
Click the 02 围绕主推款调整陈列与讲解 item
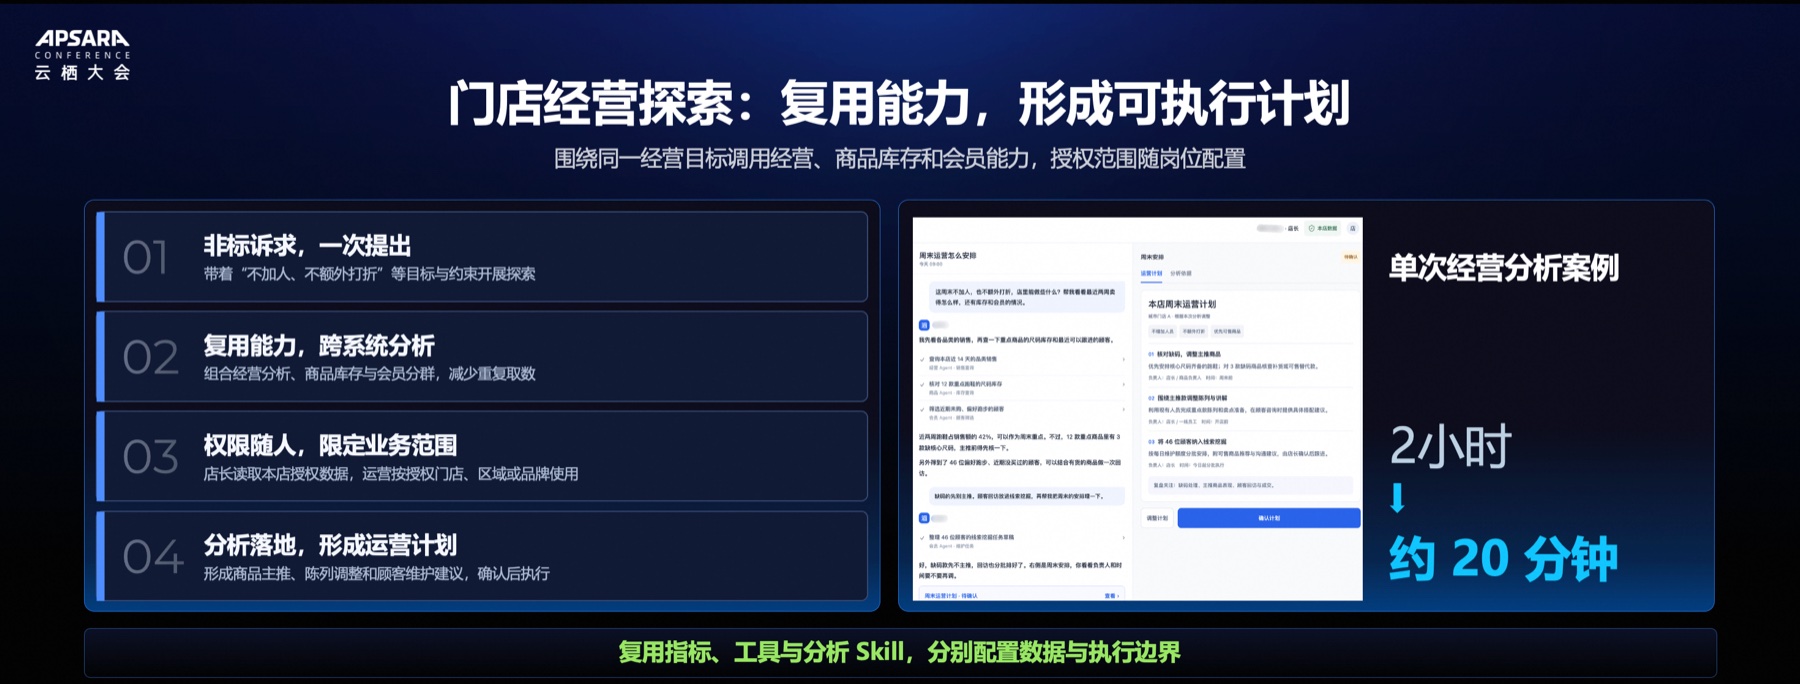tap(1251, 409)
